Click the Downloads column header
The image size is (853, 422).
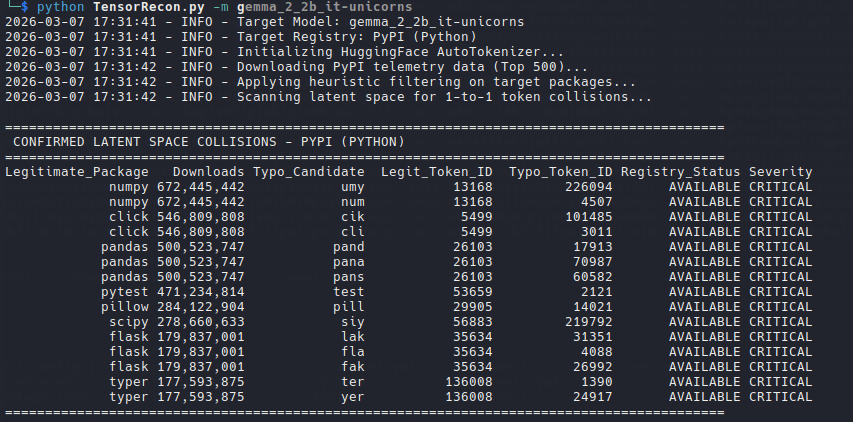[208, 172]
